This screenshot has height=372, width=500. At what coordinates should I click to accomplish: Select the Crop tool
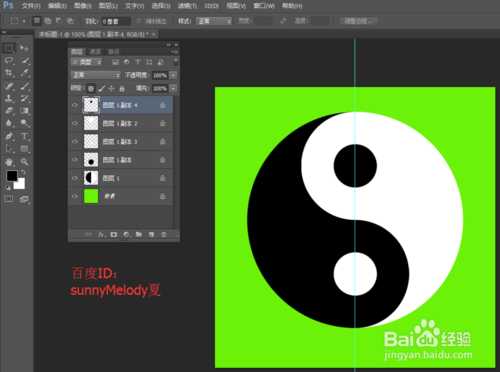pyautogui.click(x=9, y=73)
